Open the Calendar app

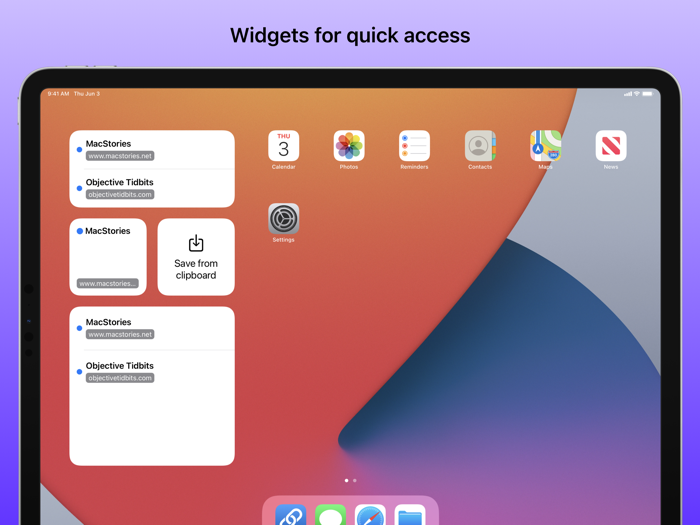click(x=283, y=146)
